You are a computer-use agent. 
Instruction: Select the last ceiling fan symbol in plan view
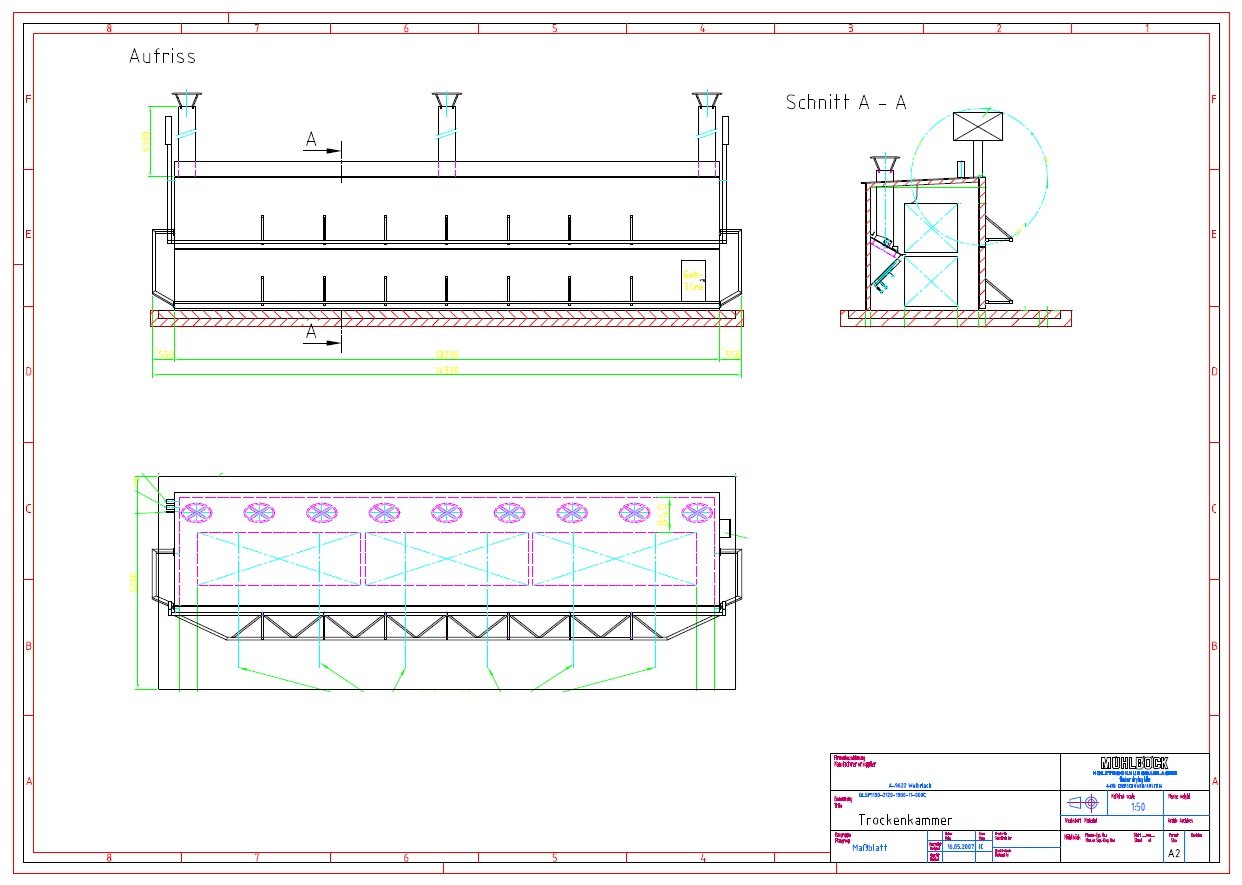coord(697,512)
